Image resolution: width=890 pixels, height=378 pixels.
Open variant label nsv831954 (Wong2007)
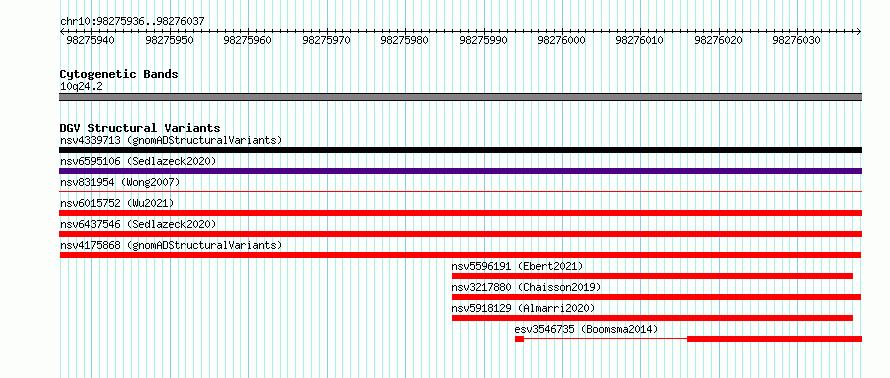(x=120, y=182)
